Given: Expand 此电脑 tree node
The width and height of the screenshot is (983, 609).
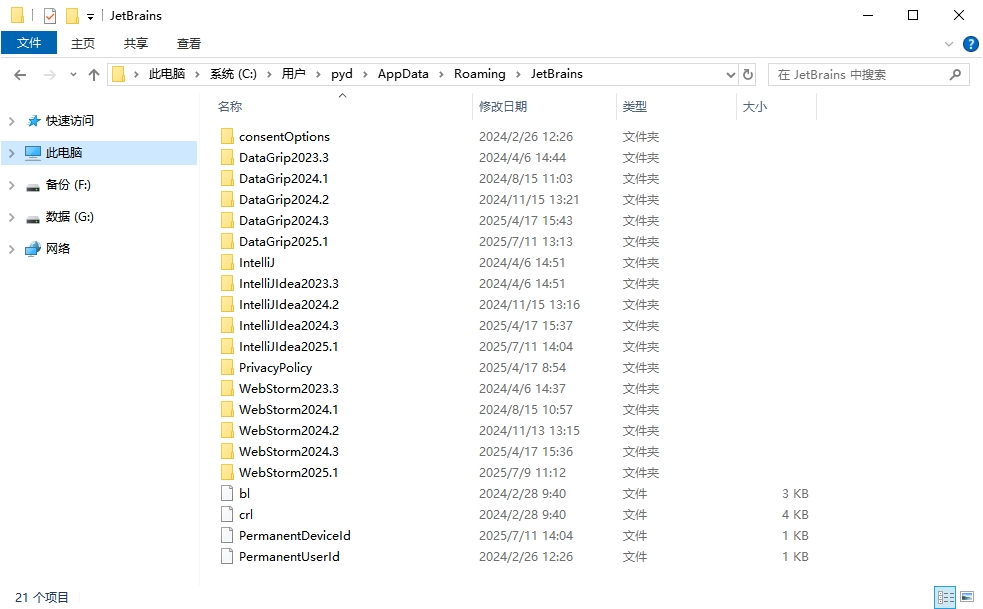Looking at the screenshot, I should (x=11, y=153).
